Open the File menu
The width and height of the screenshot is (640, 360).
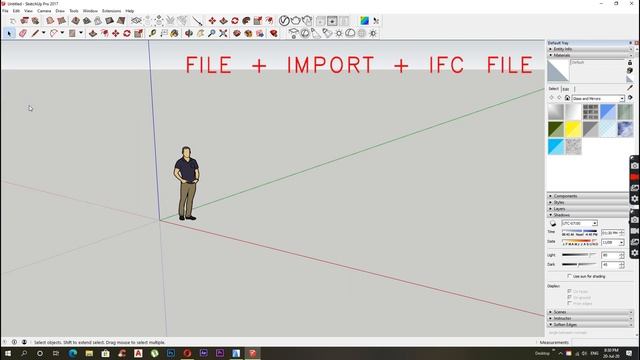click(x=5, y=11)
